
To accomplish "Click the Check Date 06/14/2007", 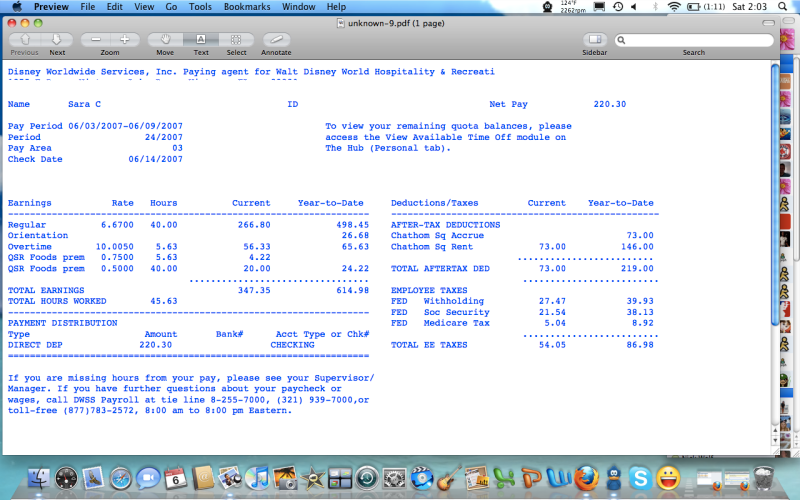I will click(155, 159).
